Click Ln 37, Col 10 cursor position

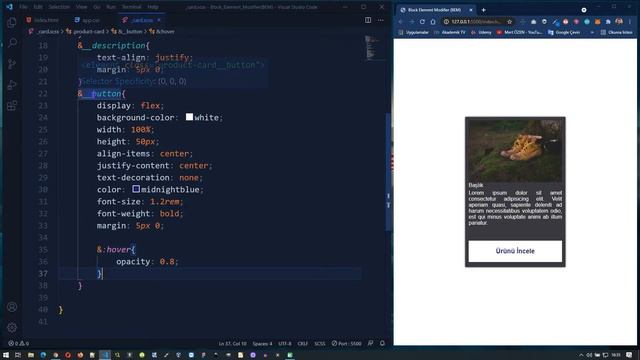pos(232,343)
